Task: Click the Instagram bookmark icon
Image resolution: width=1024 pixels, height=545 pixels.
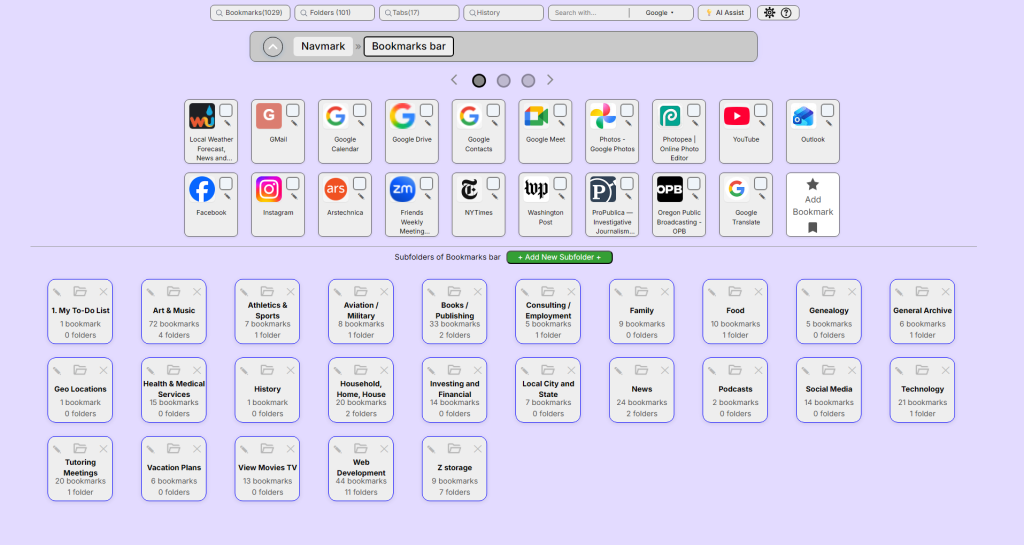Action: [269, 189]
